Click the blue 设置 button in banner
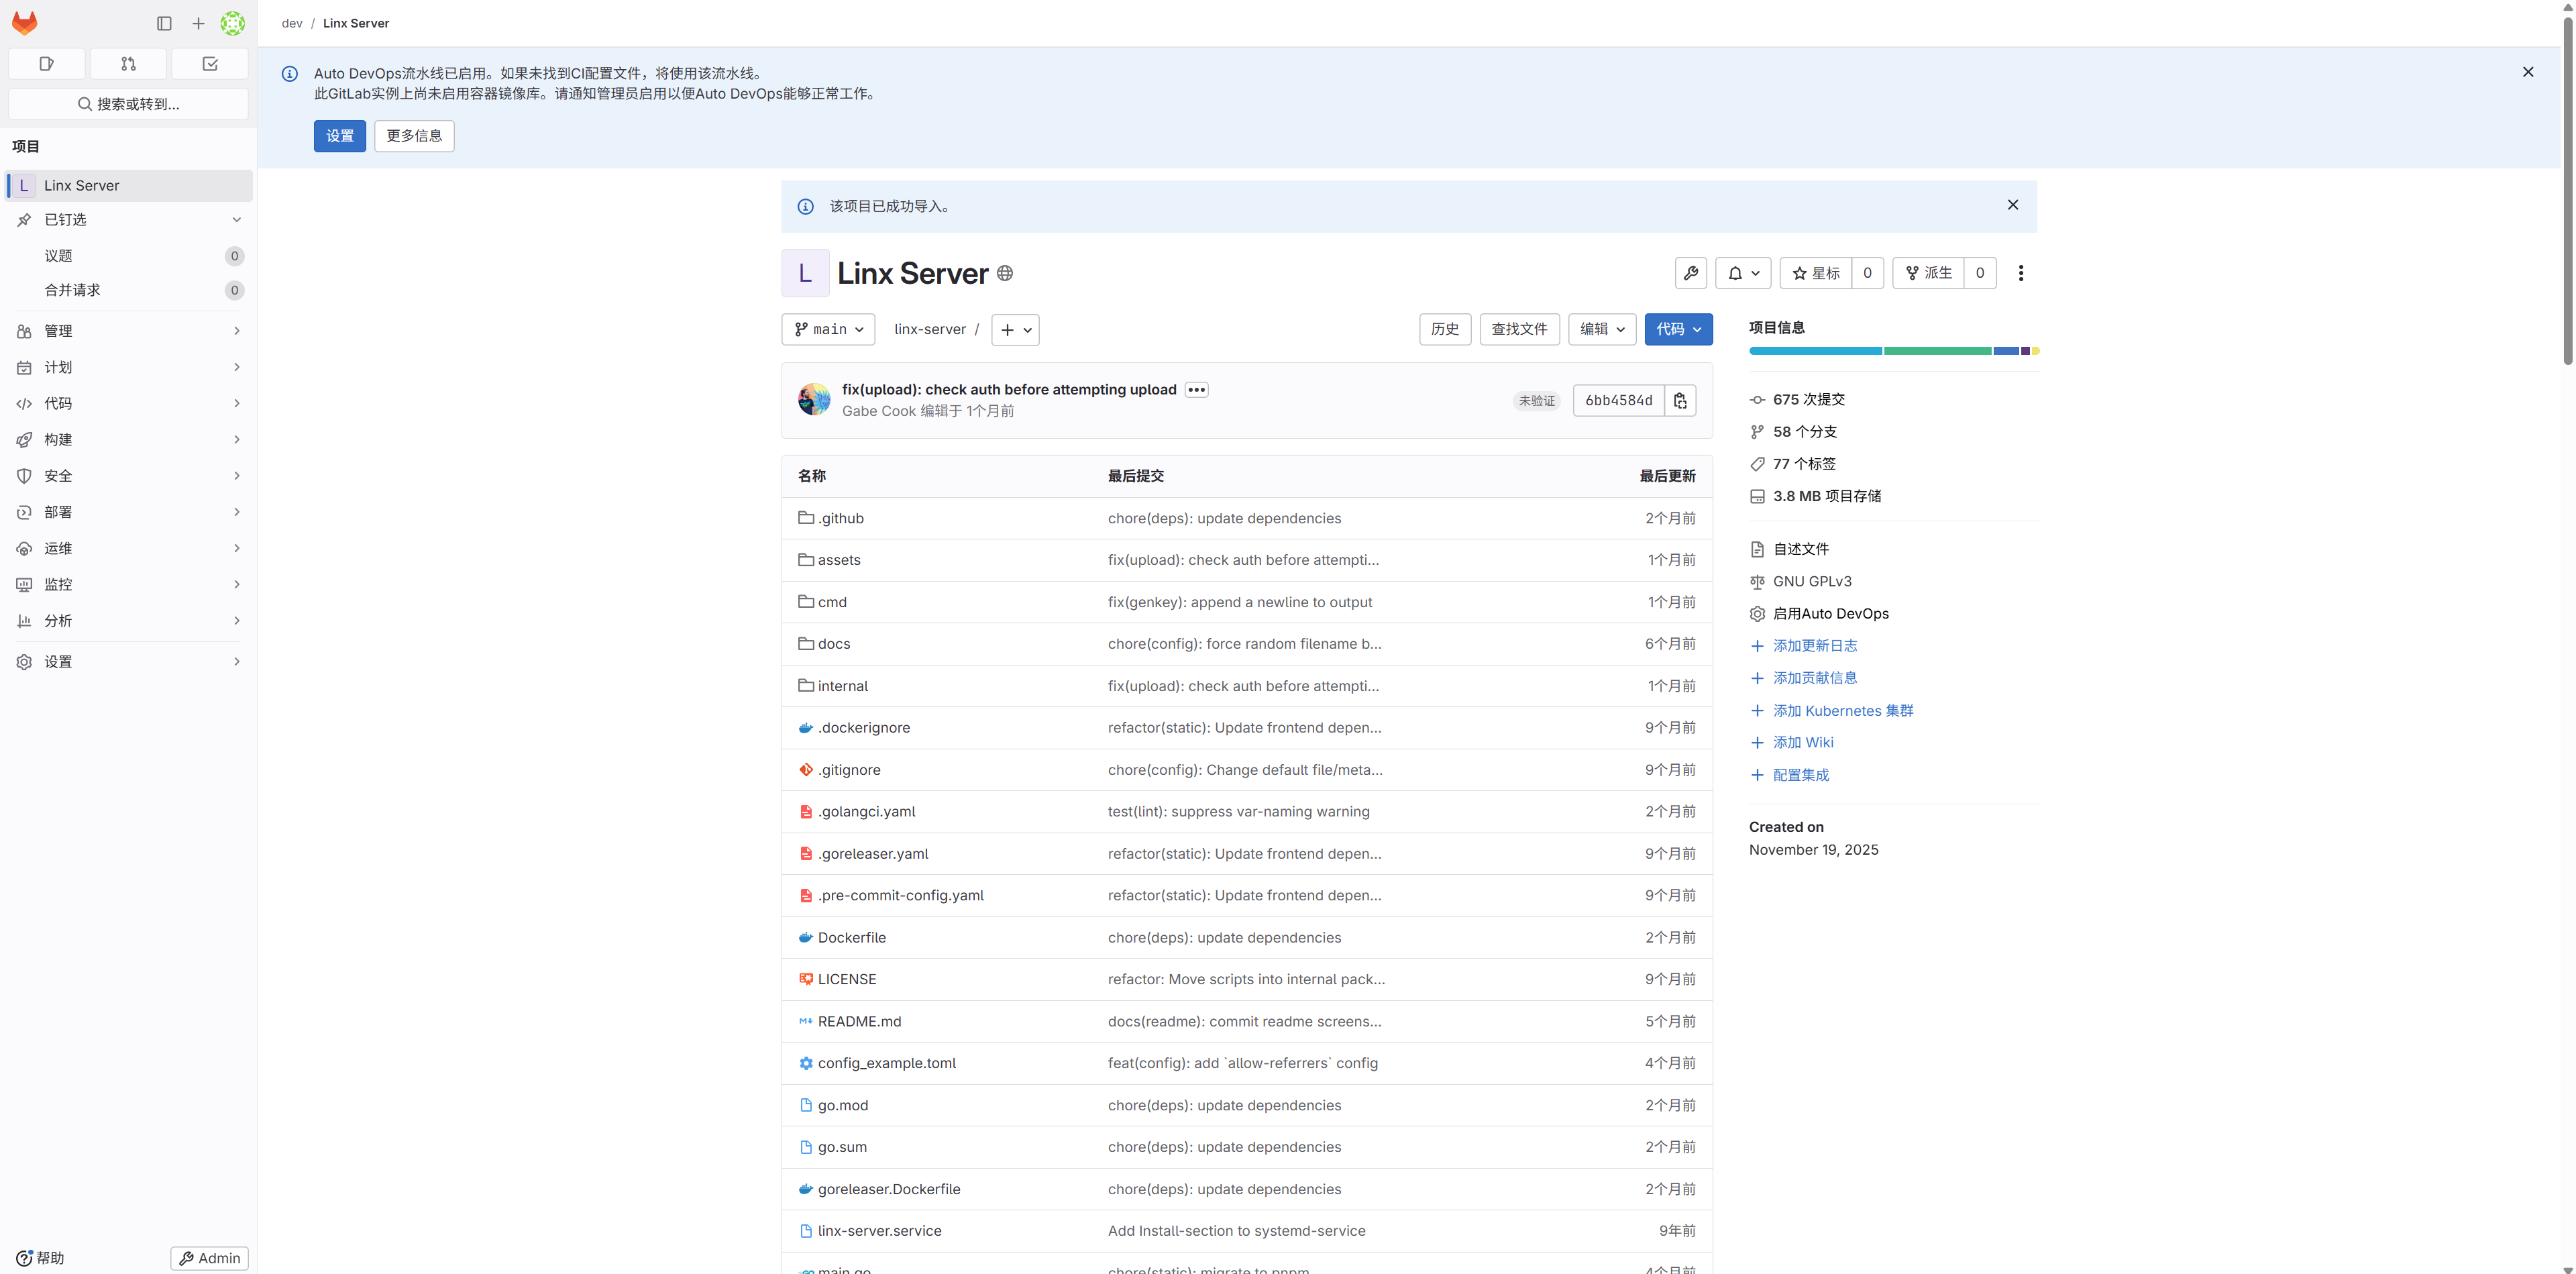 pos(340,136)
